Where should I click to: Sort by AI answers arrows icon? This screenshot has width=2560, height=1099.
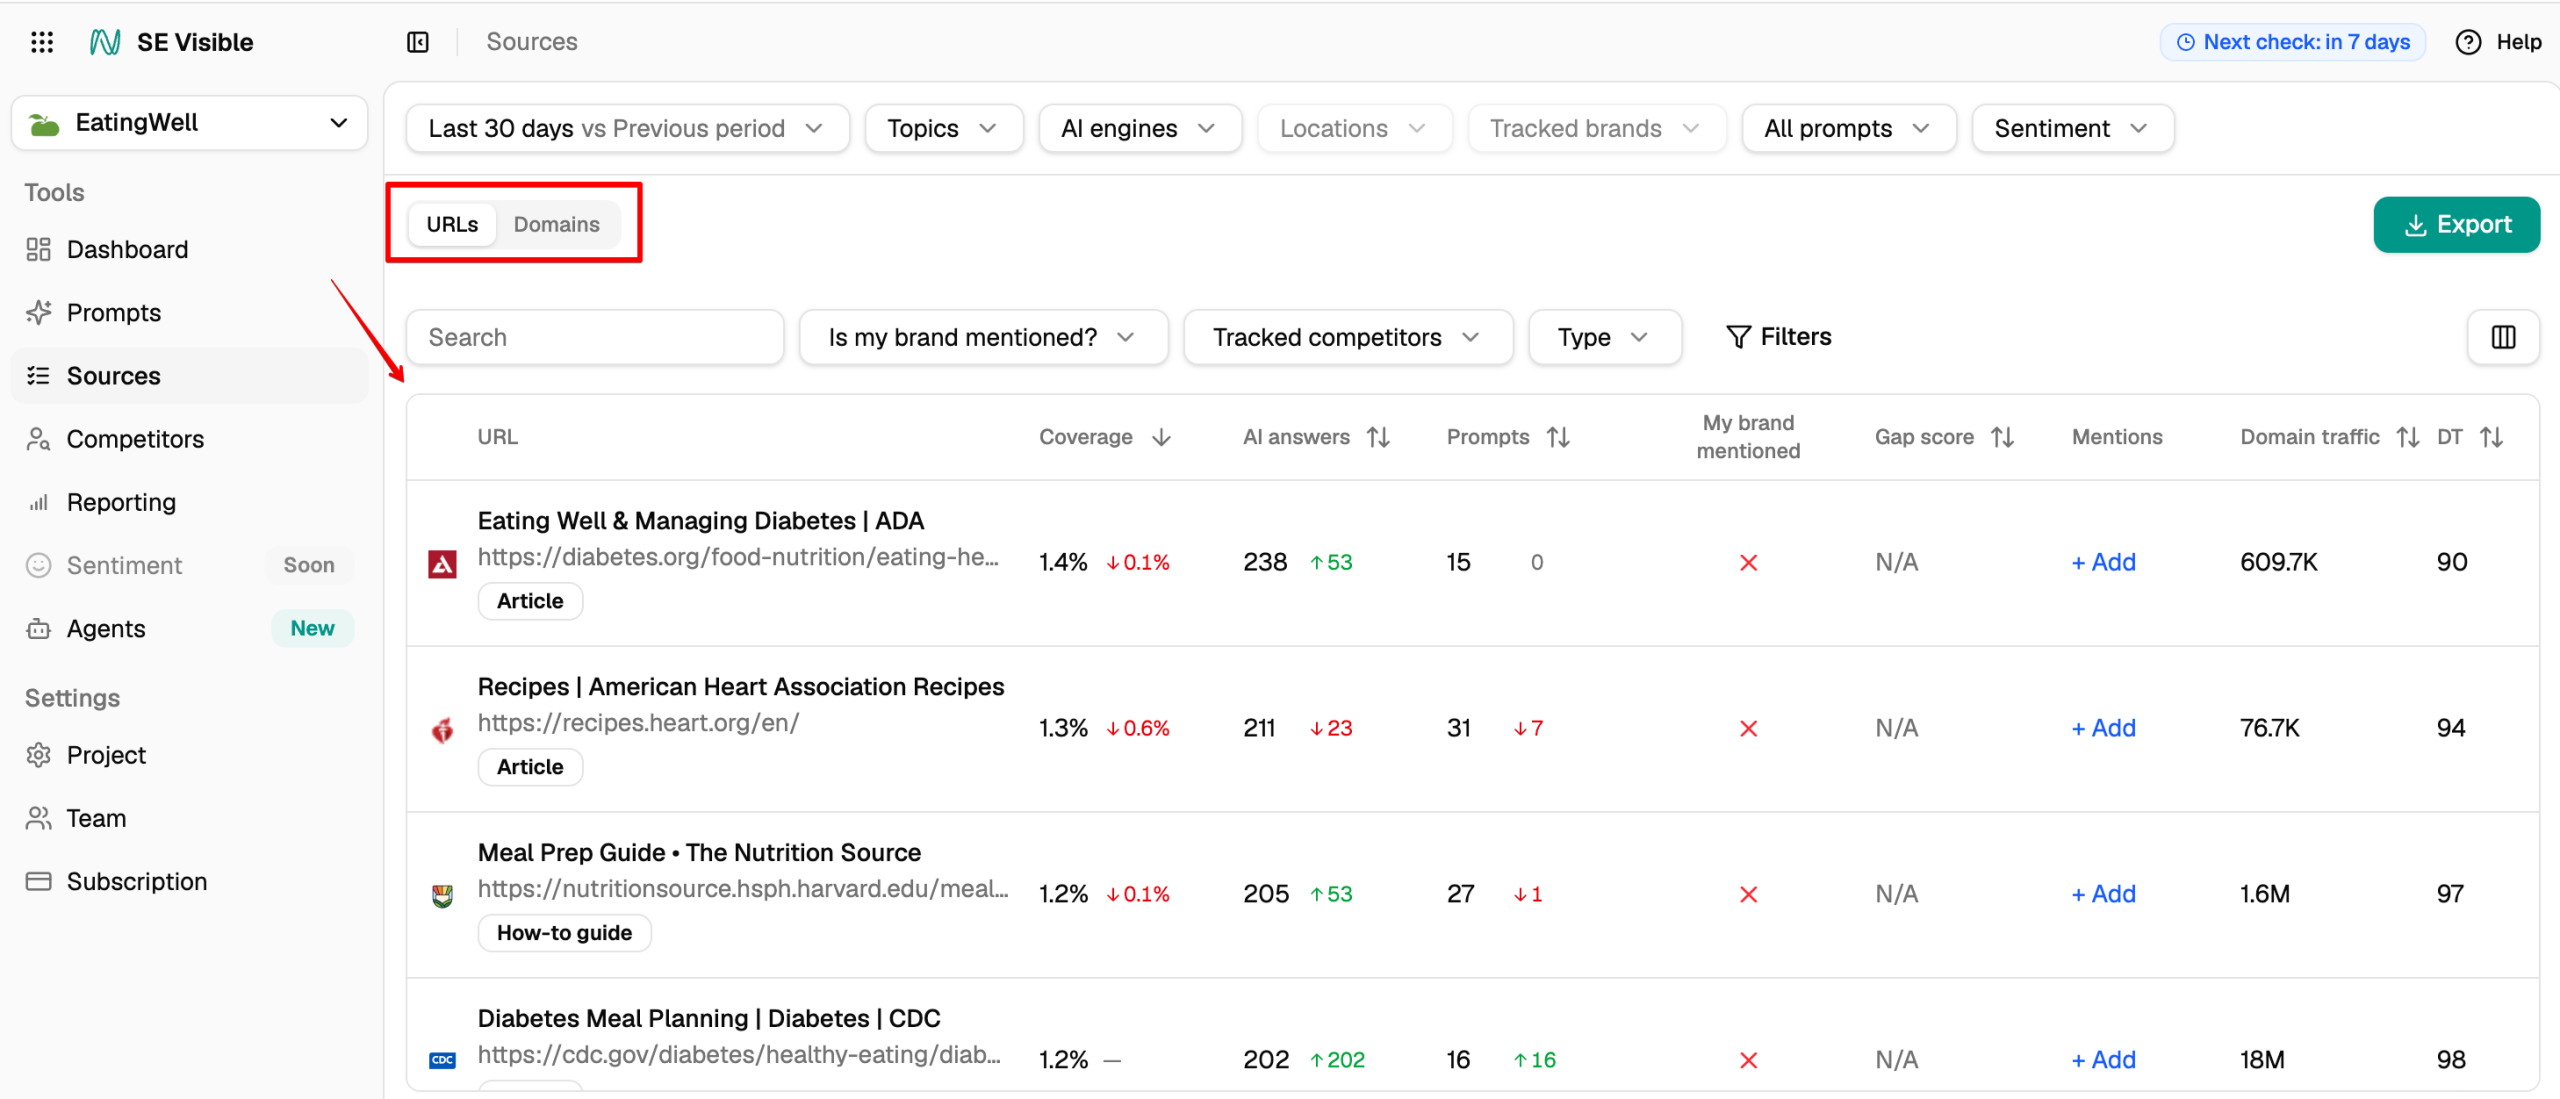[1378, 437]
